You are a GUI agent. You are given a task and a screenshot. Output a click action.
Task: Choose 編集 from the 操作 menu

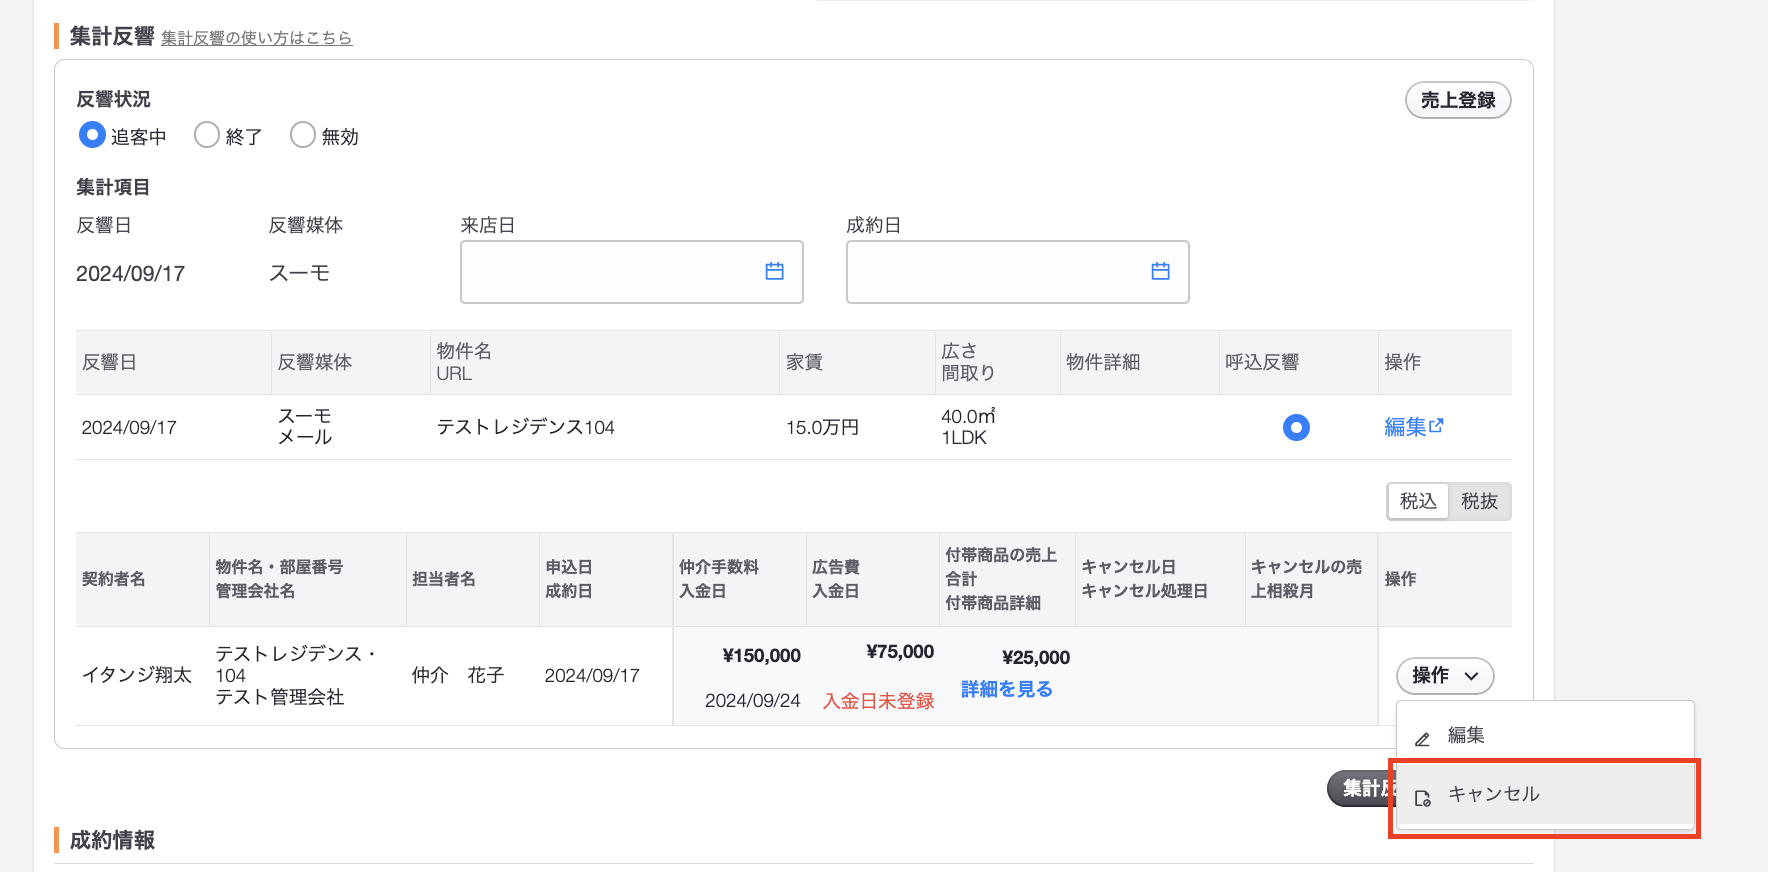[x=1545, y=736]
